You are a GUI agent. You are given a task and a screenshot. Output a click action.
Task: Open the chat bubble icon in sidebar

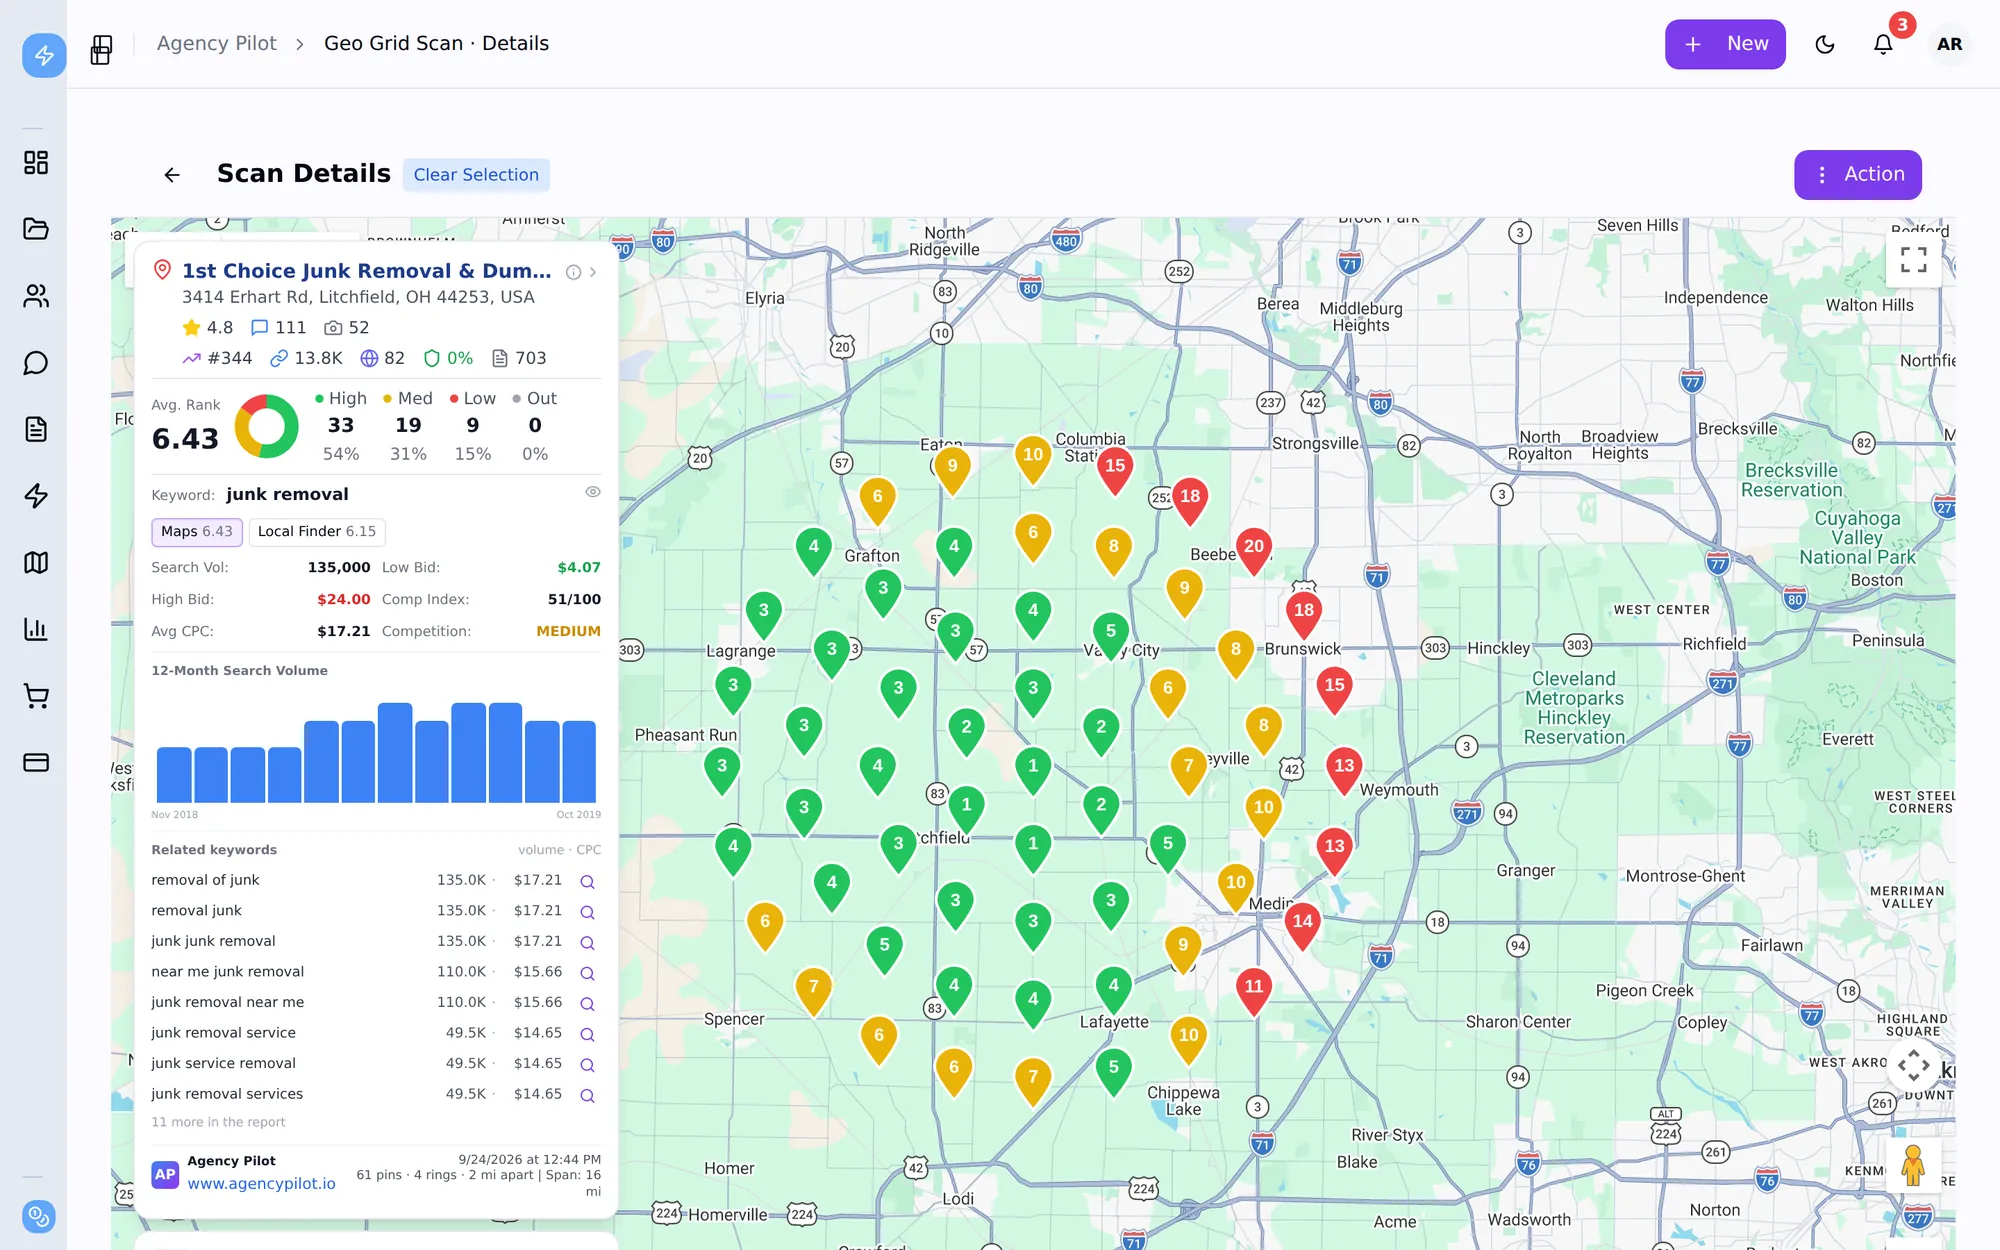click(x=36, y=363)
